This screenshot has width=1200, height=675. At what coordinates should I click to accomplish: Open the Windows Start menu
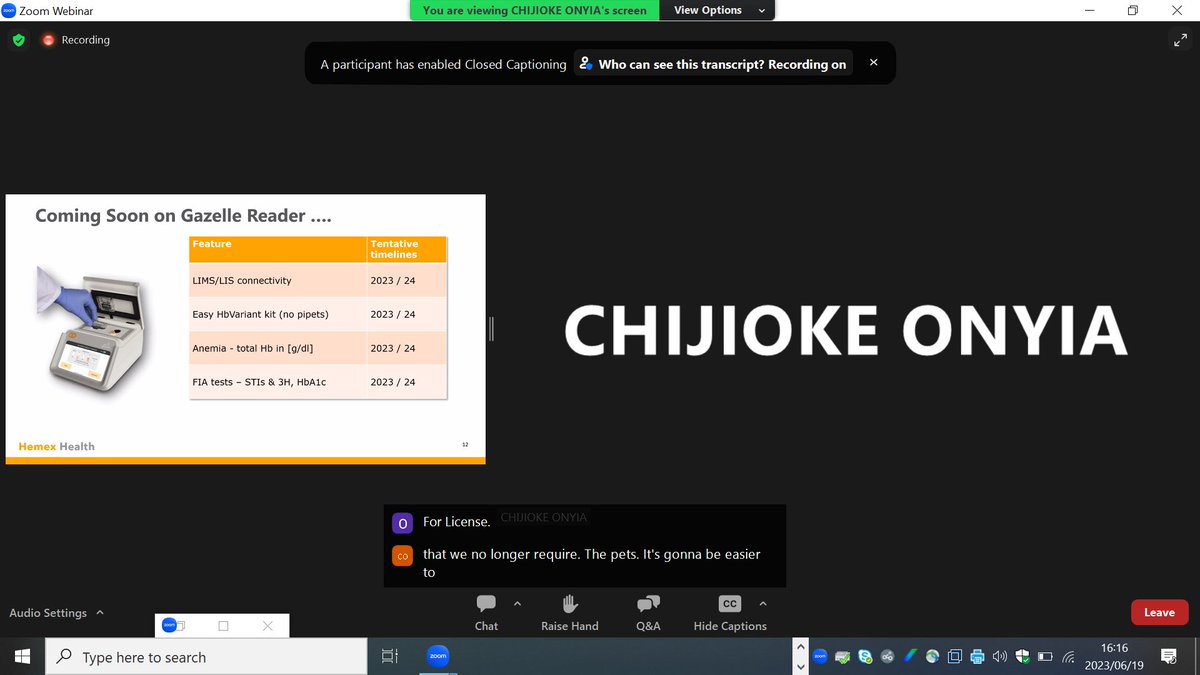[x=22, y=657]
